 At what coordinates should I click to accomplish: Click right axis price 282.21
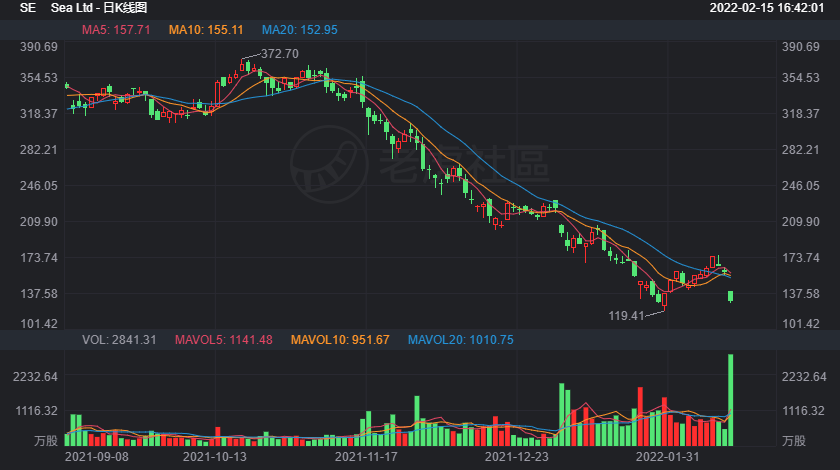(x=801, y=150)
